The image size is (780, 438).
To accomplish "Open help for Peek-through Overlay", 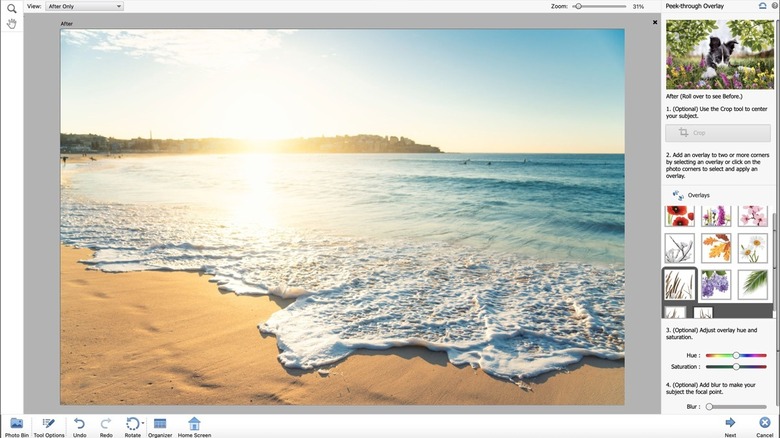I will 774,6.
